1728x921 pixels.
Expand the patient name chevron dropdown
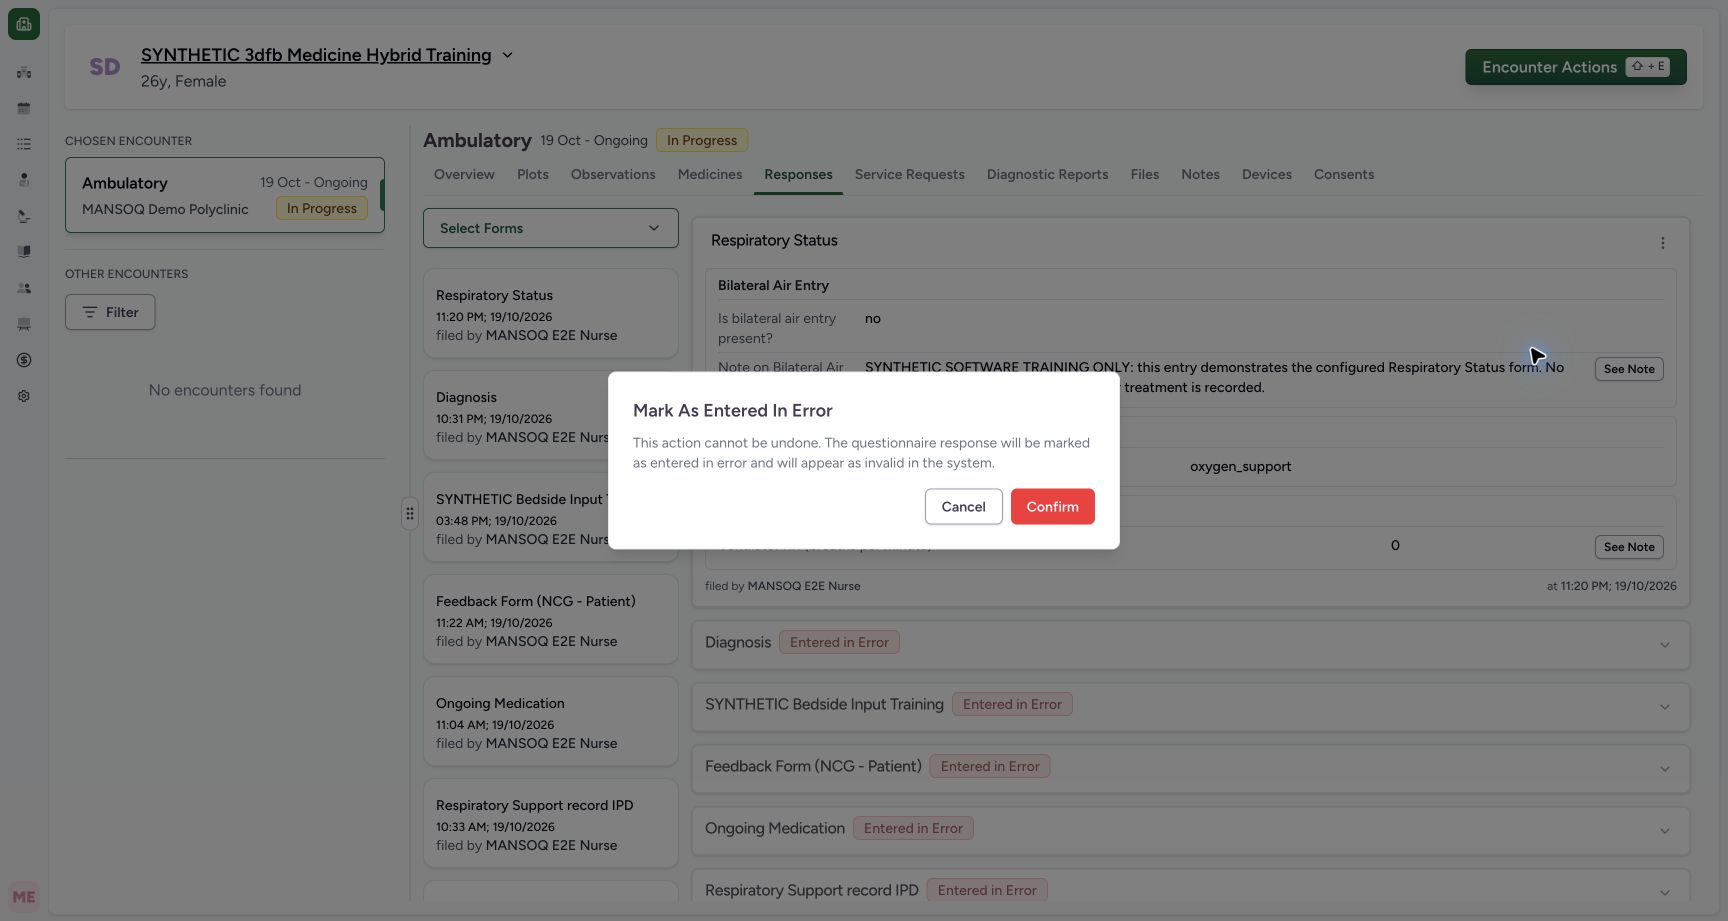pos(507,55)
